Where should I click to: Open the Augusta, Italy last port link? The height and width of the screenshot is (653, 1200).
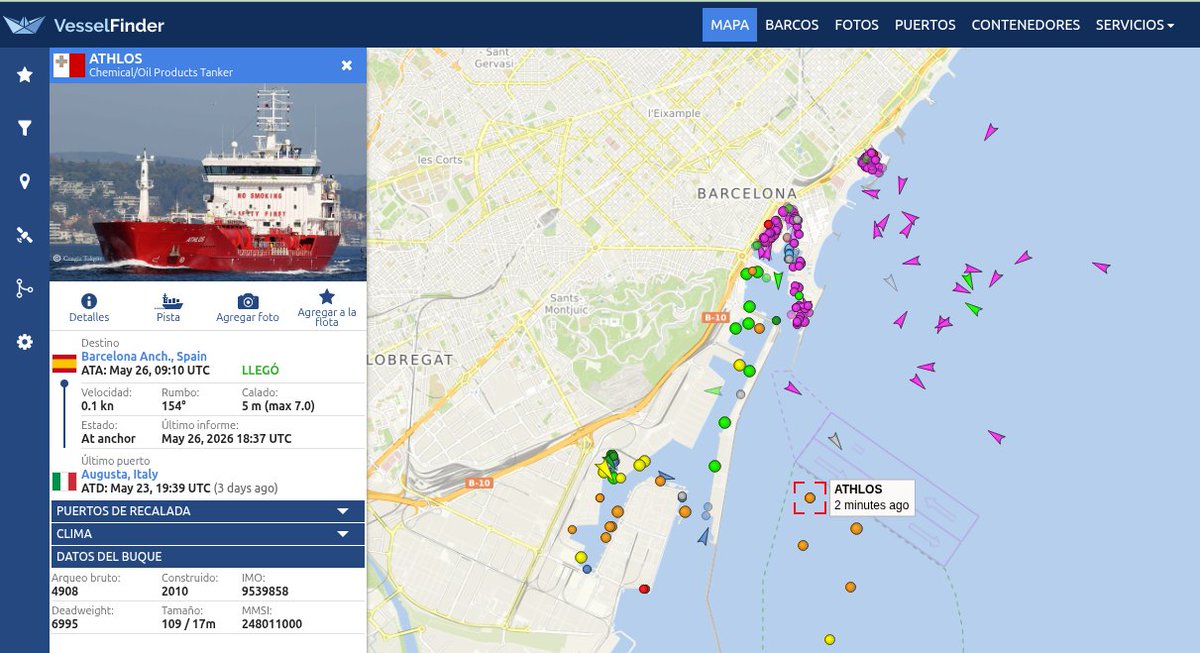pos(119,474)
